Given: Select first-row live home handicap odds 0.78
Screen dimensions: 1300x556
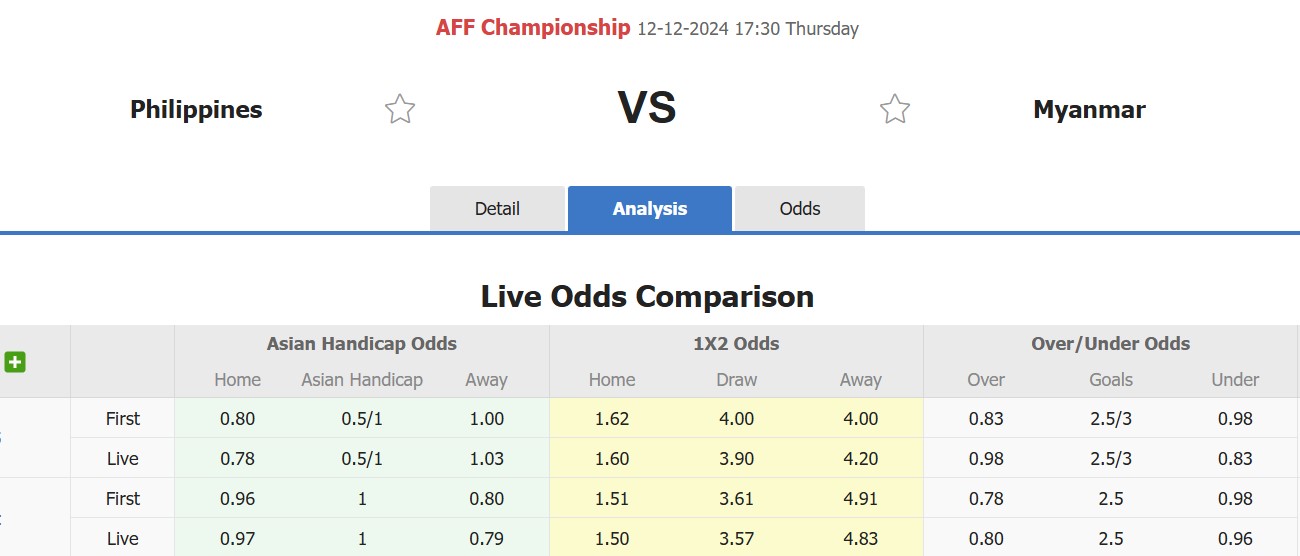Looking at the screenshot, I should click(x=237, y=459).
